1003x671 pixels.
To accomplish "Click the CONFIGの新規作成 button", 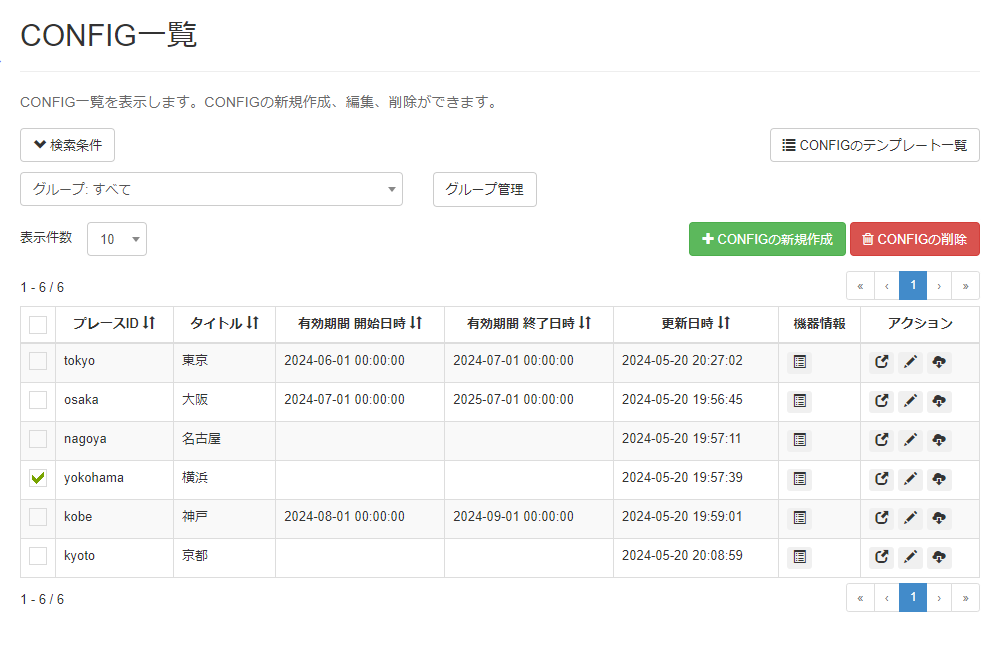I will pyautogui.click(x=767, y=239).
